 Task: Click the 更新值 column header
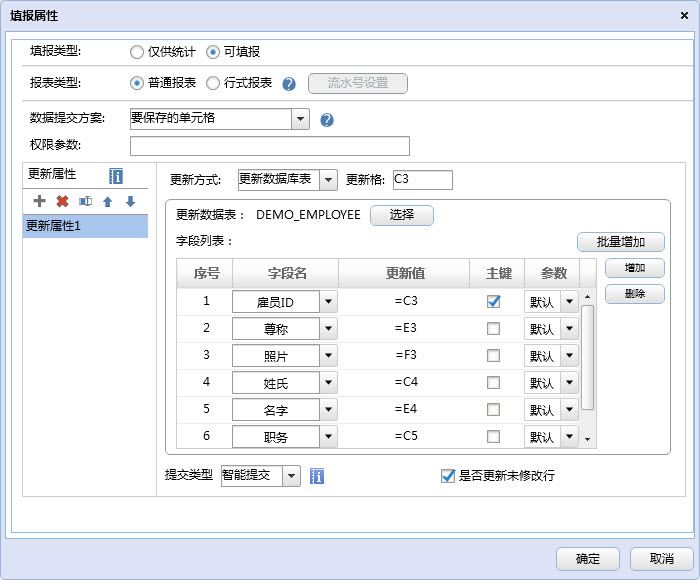(x=404, y=273)
